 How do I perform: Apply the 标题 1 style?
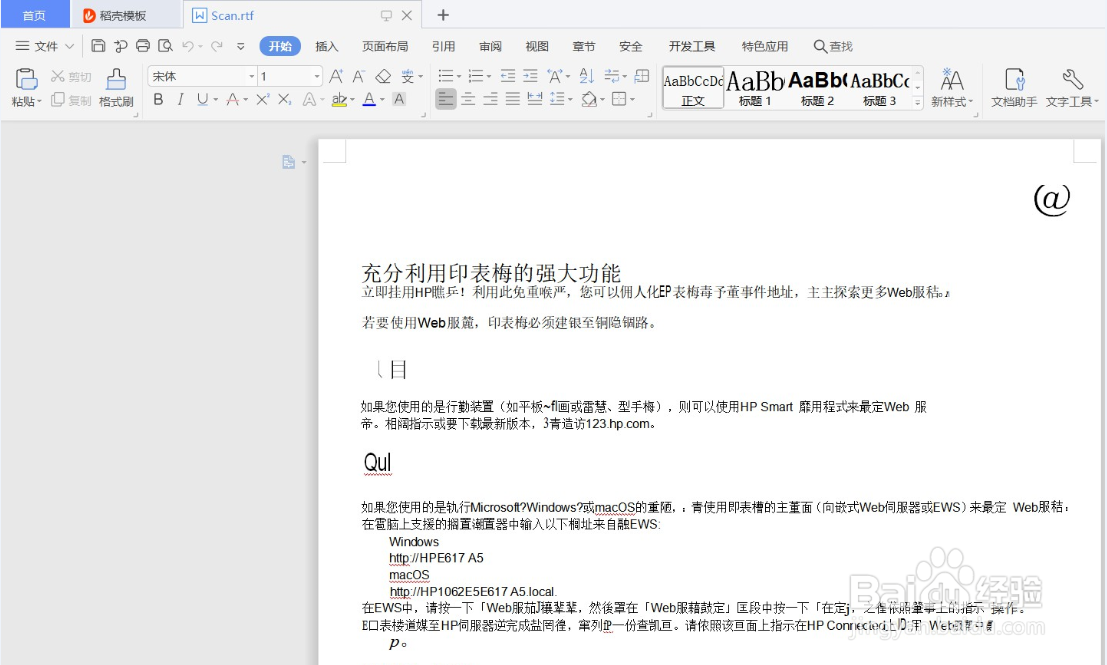(755, 88)
